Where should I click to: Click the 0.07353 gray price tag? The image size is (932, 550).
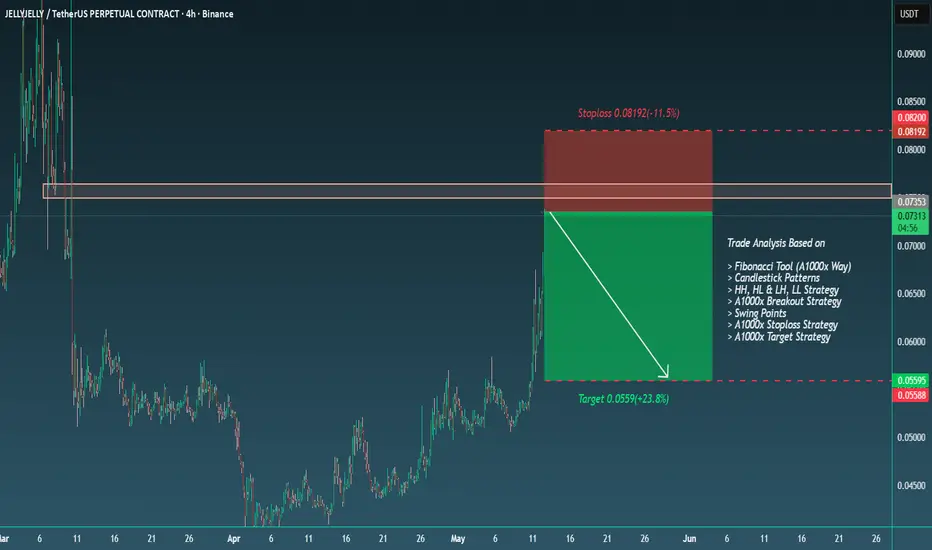[911, 202]
